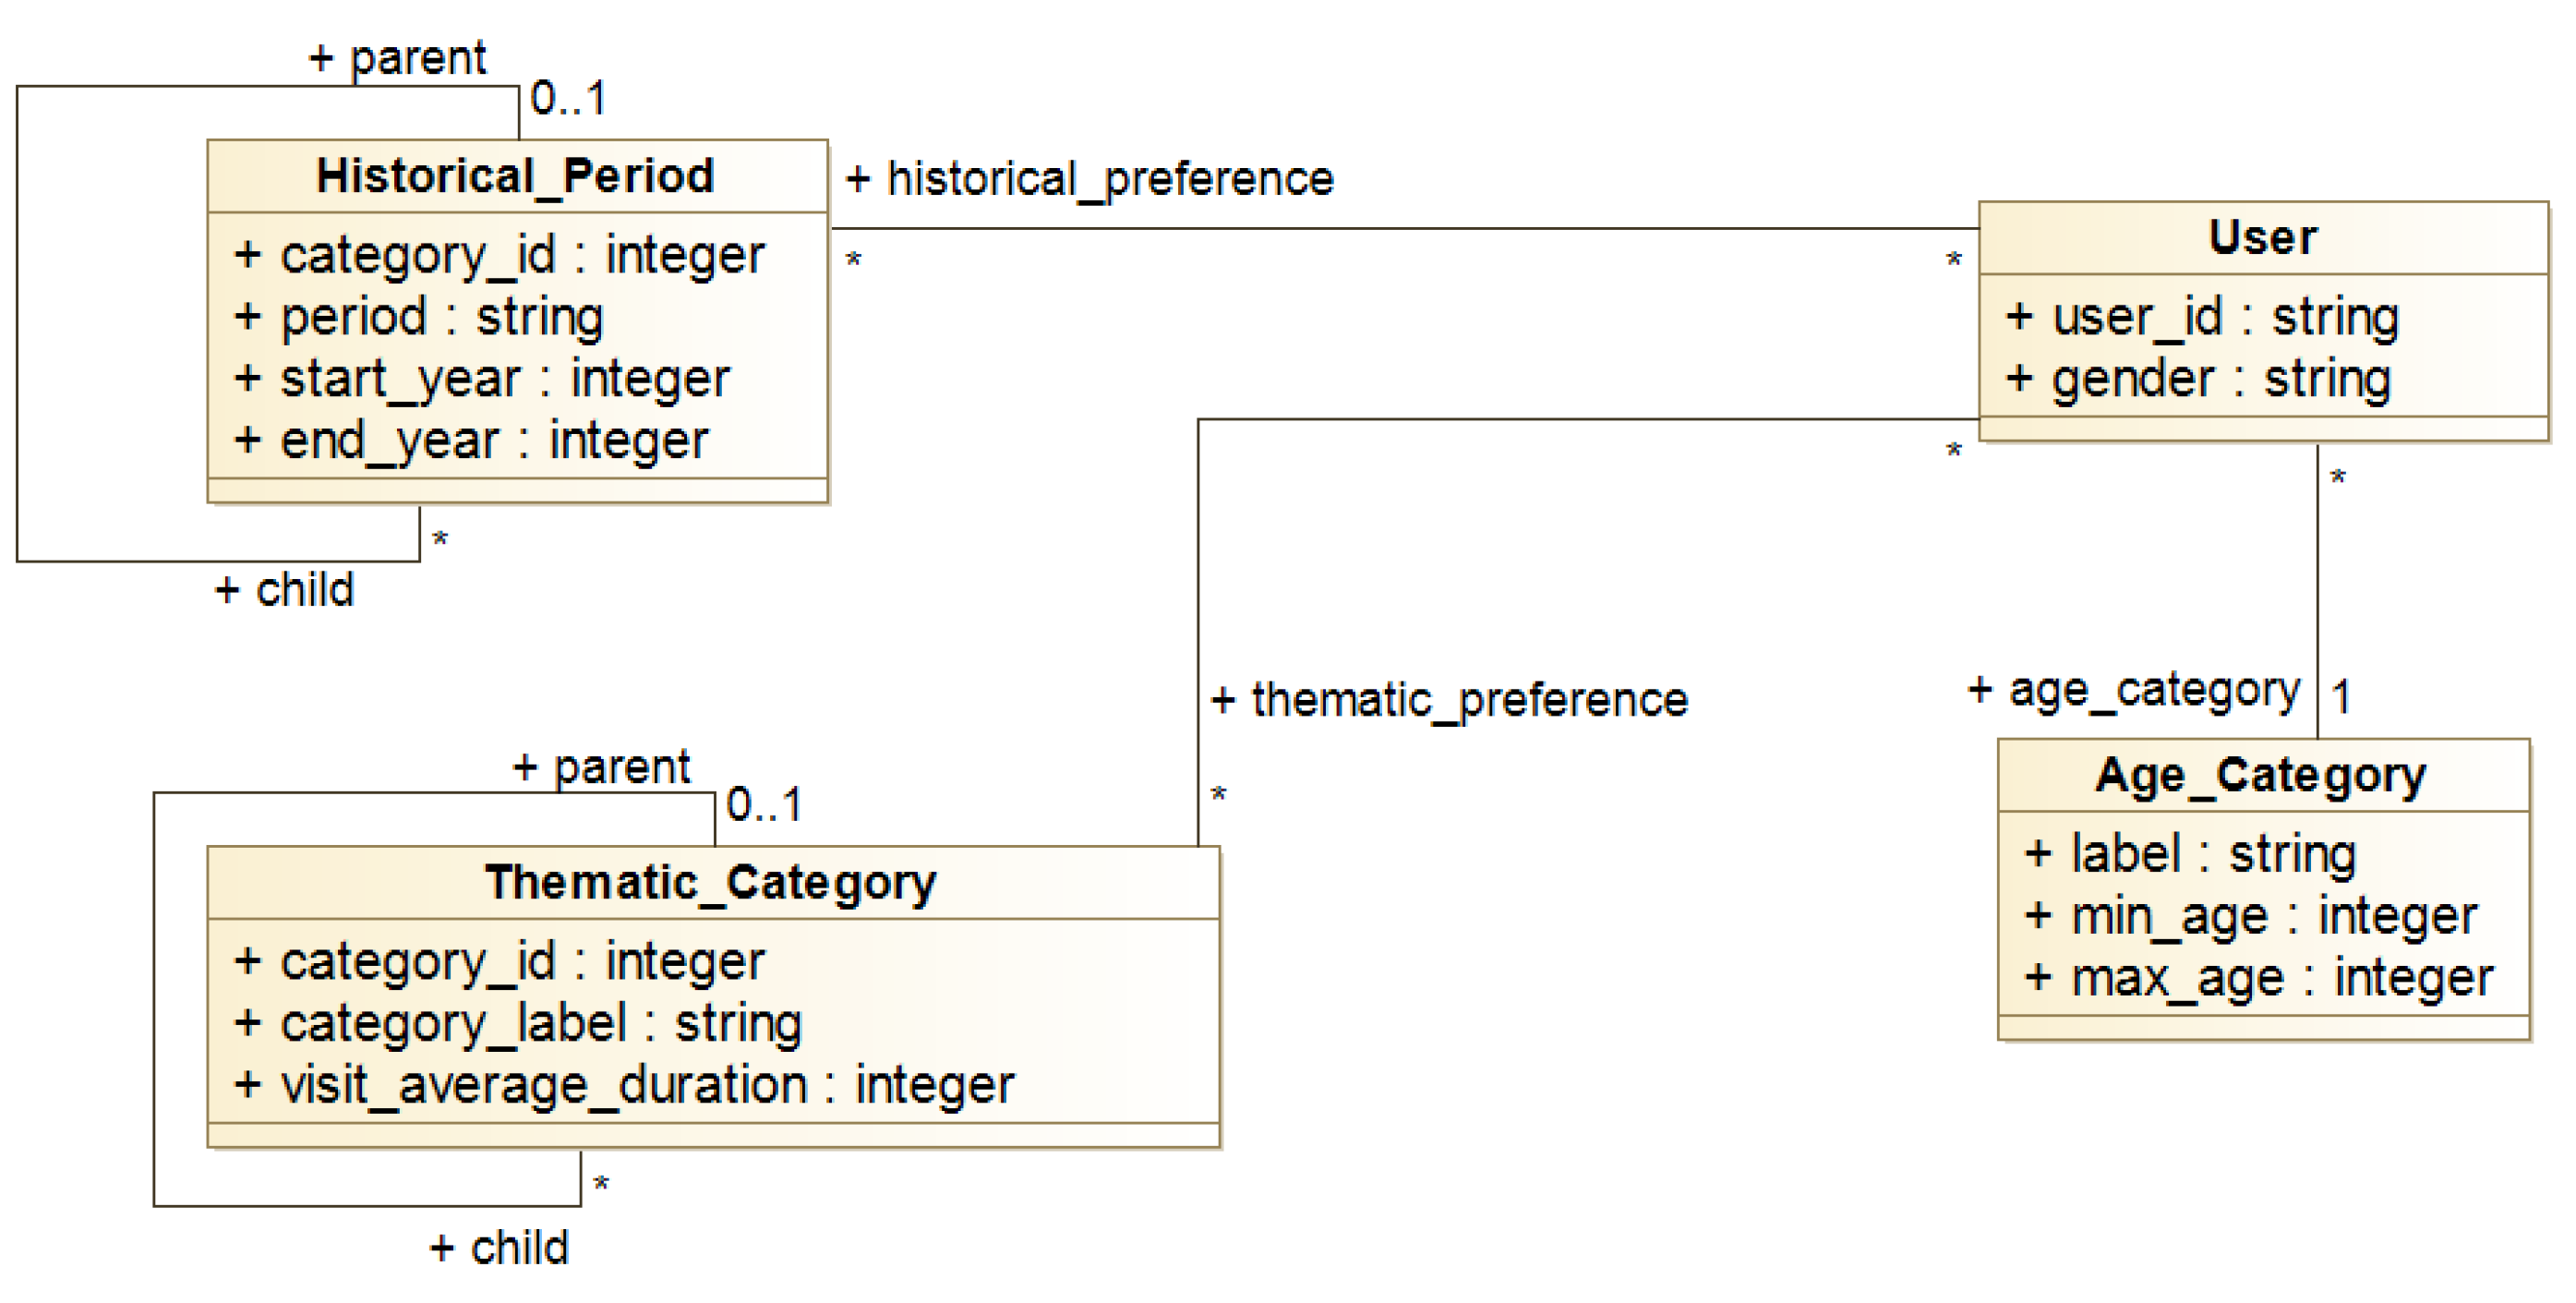Select the historical_preference association label
2576x1303 pixels.
tap(1090, 180)
